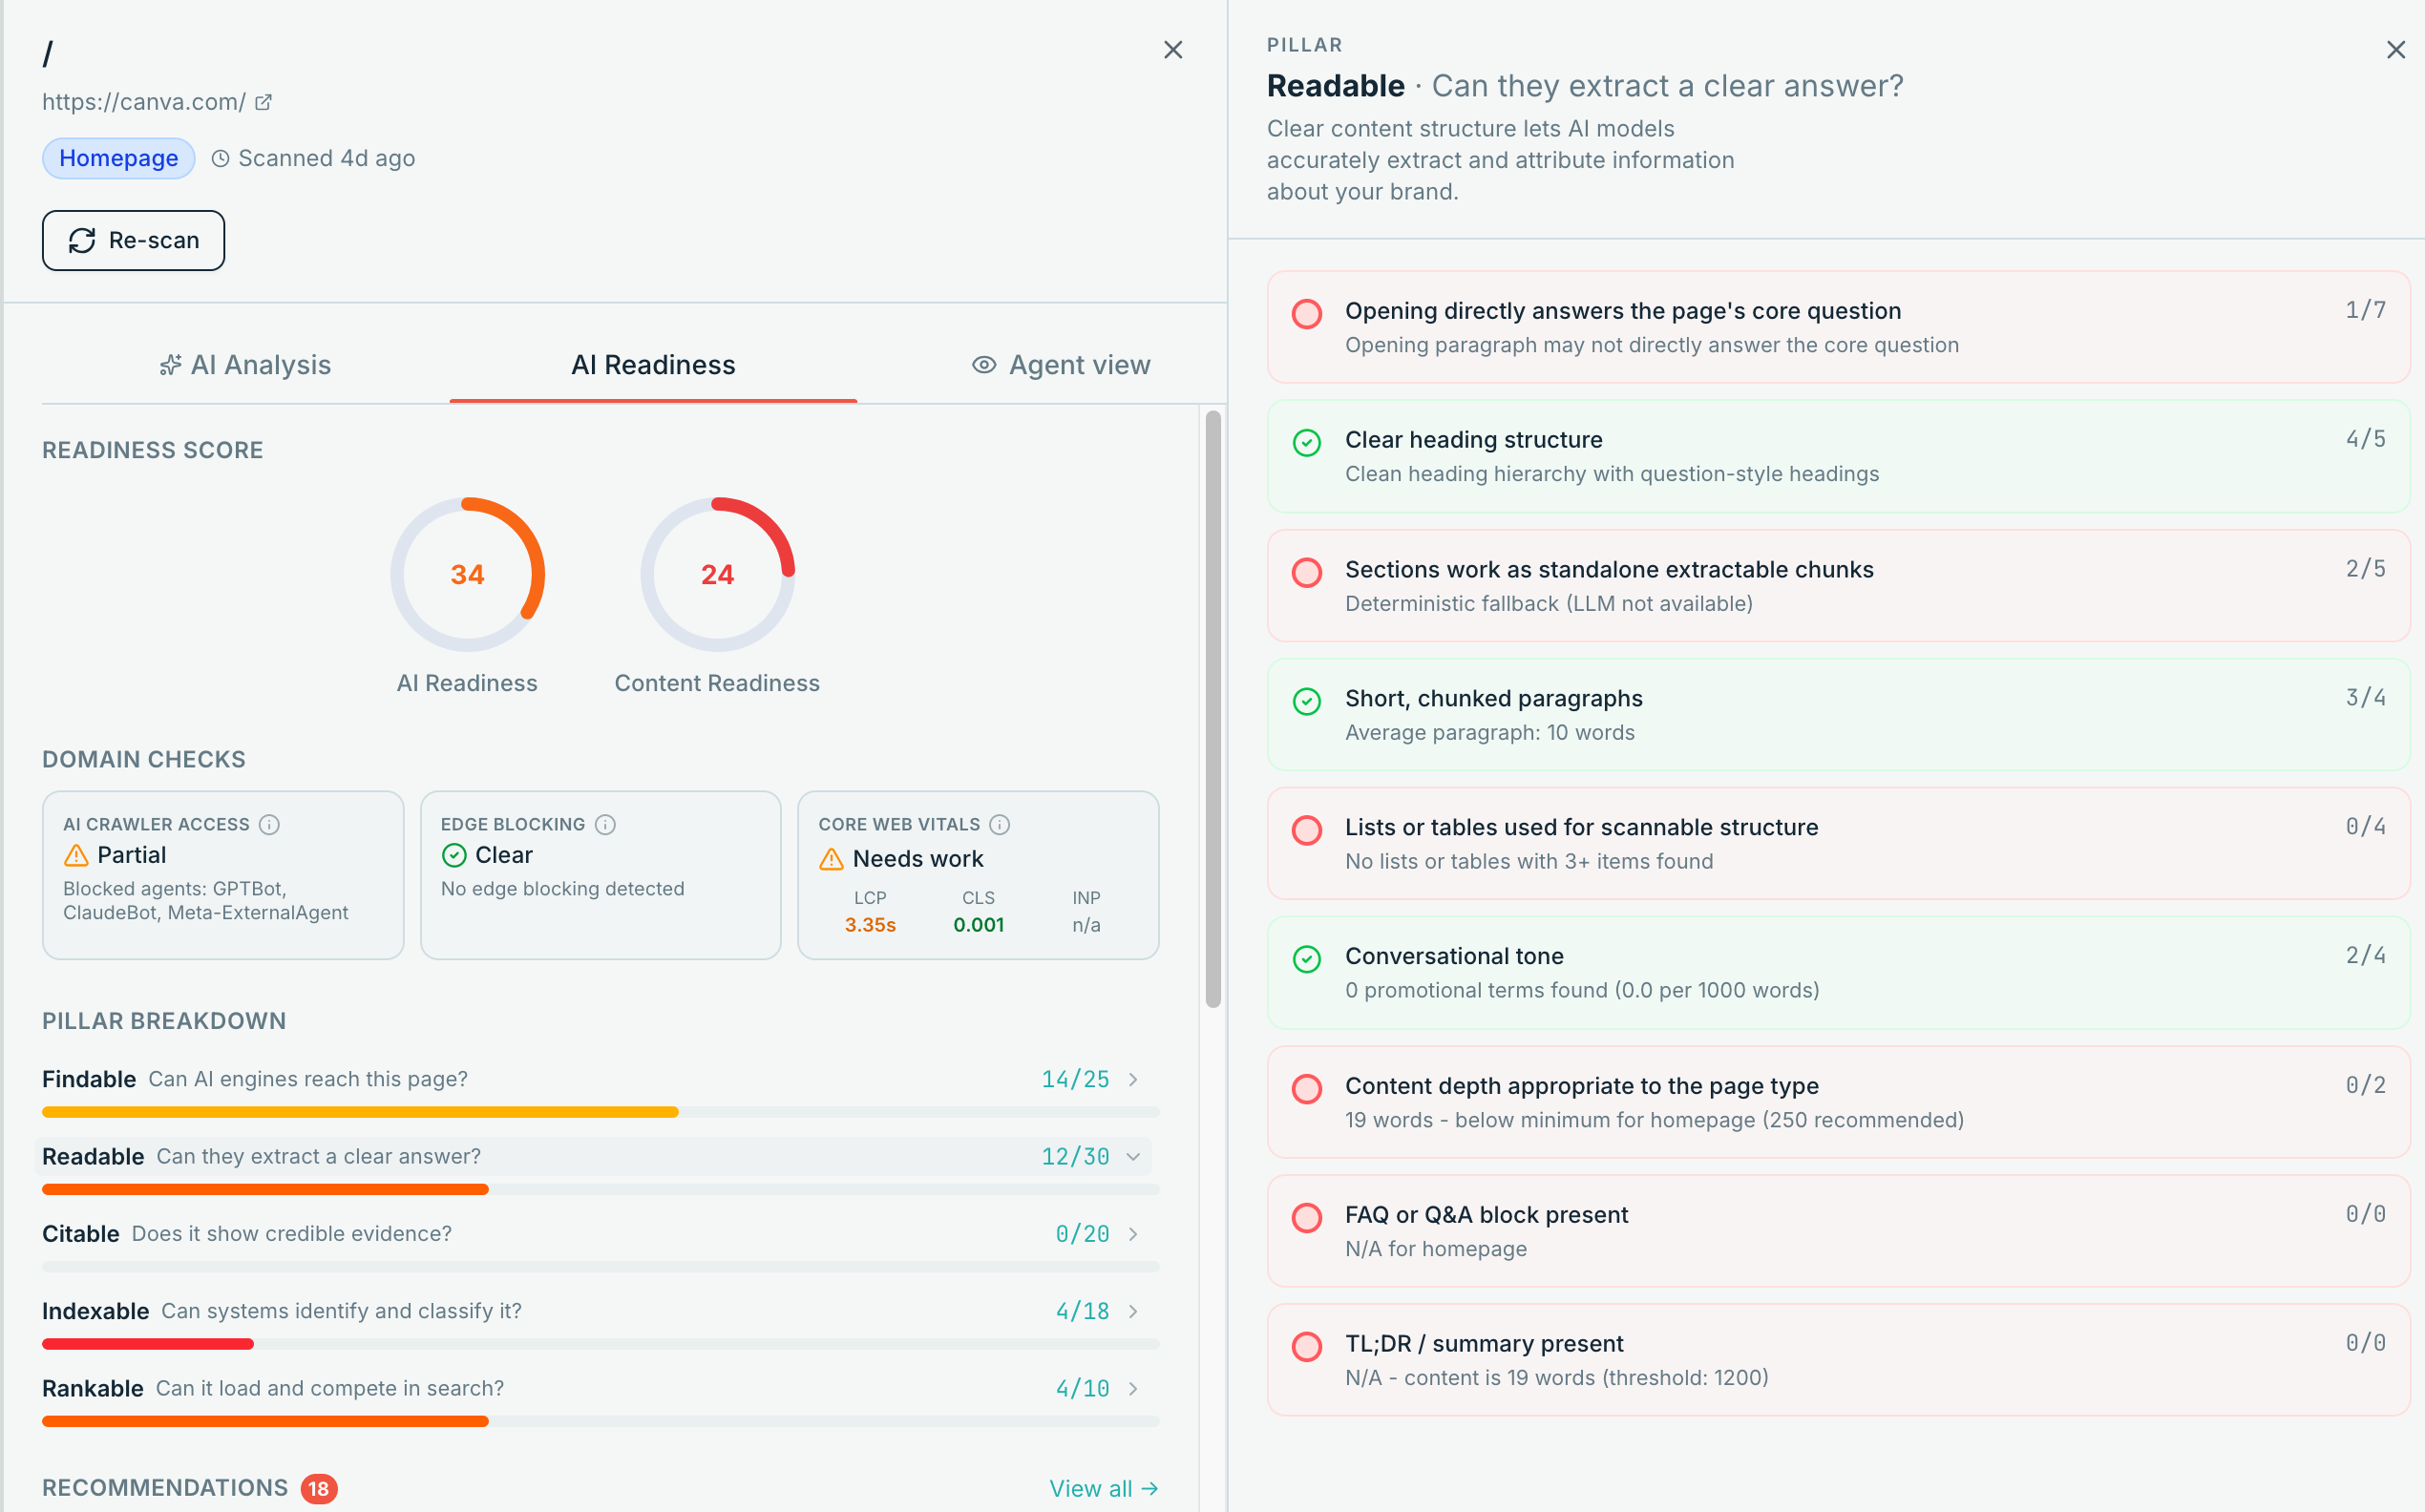Click the fail icon for Lists or tables check
Viewport: 2425px width, 1512px height.
click(x=1306, y=830)
